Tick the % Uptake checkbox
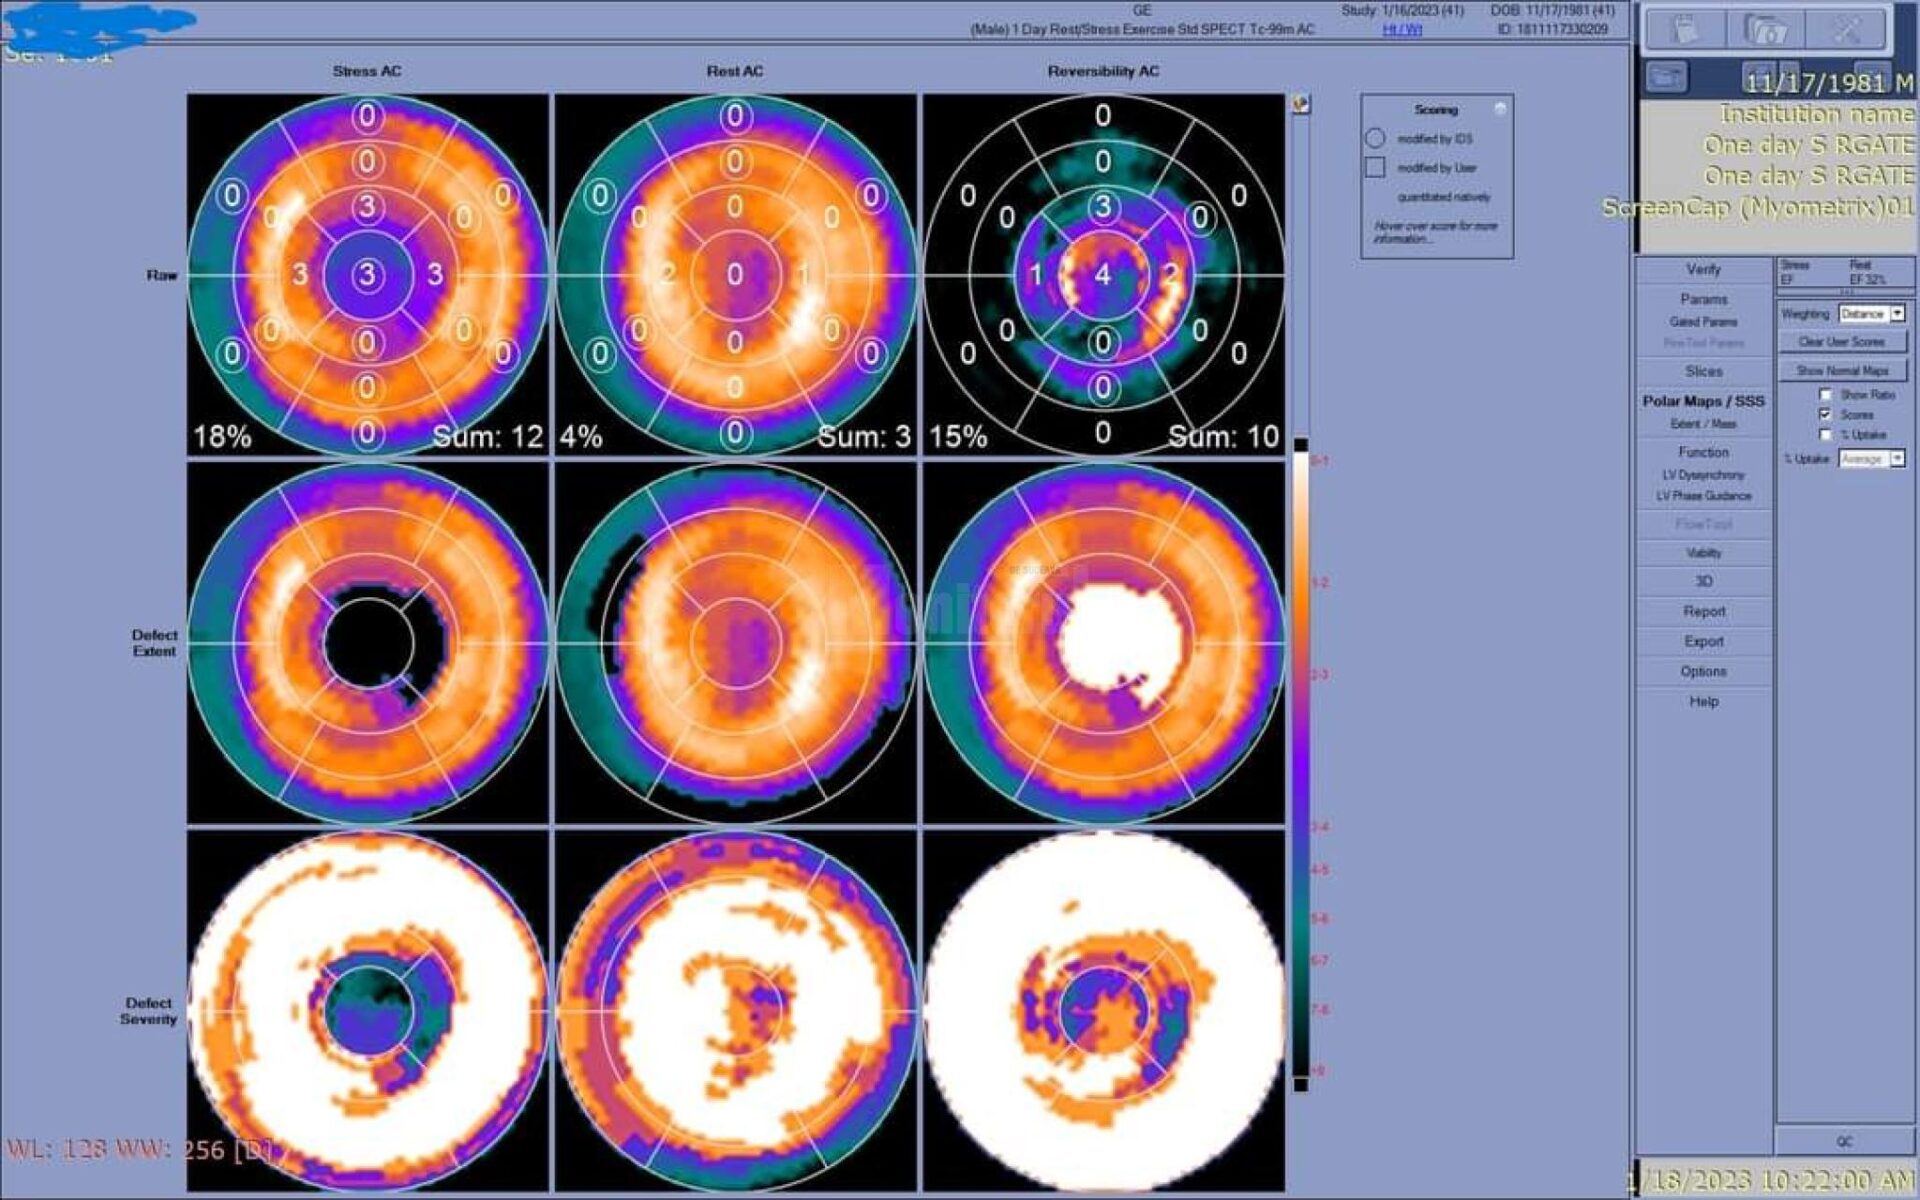 (1826, 434)
